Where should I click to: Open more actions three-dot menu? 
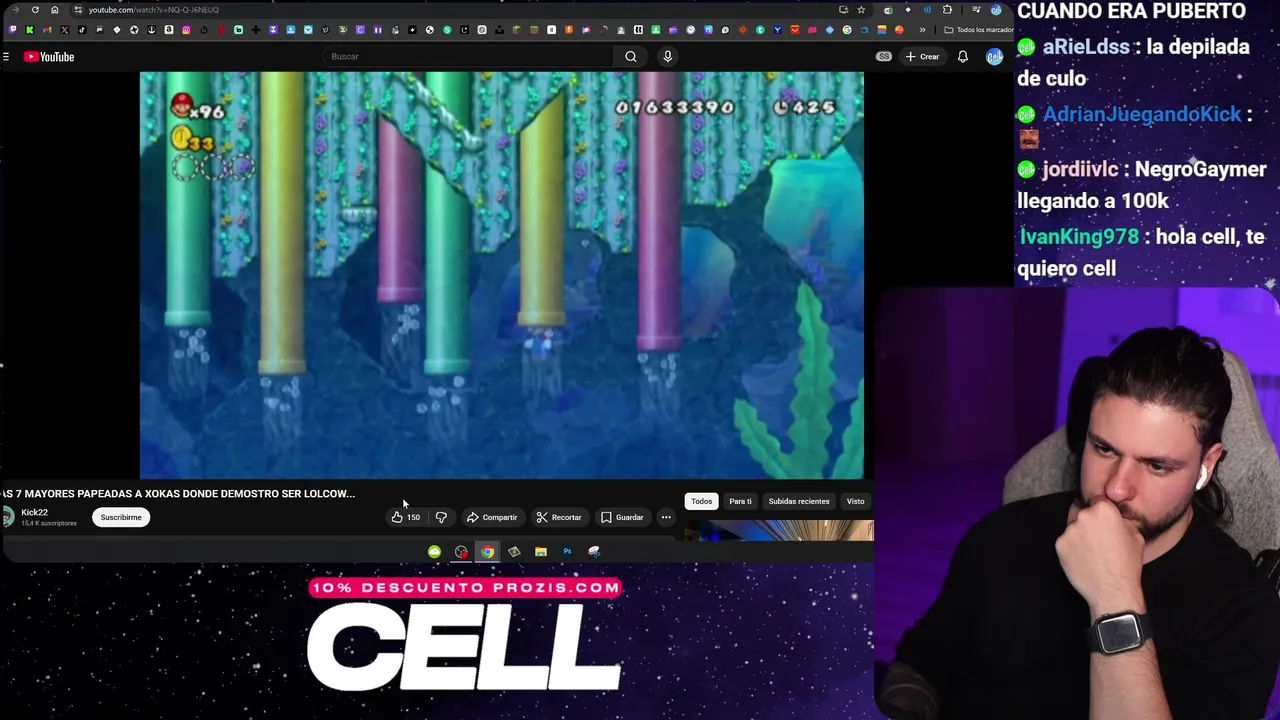(666, 517)
